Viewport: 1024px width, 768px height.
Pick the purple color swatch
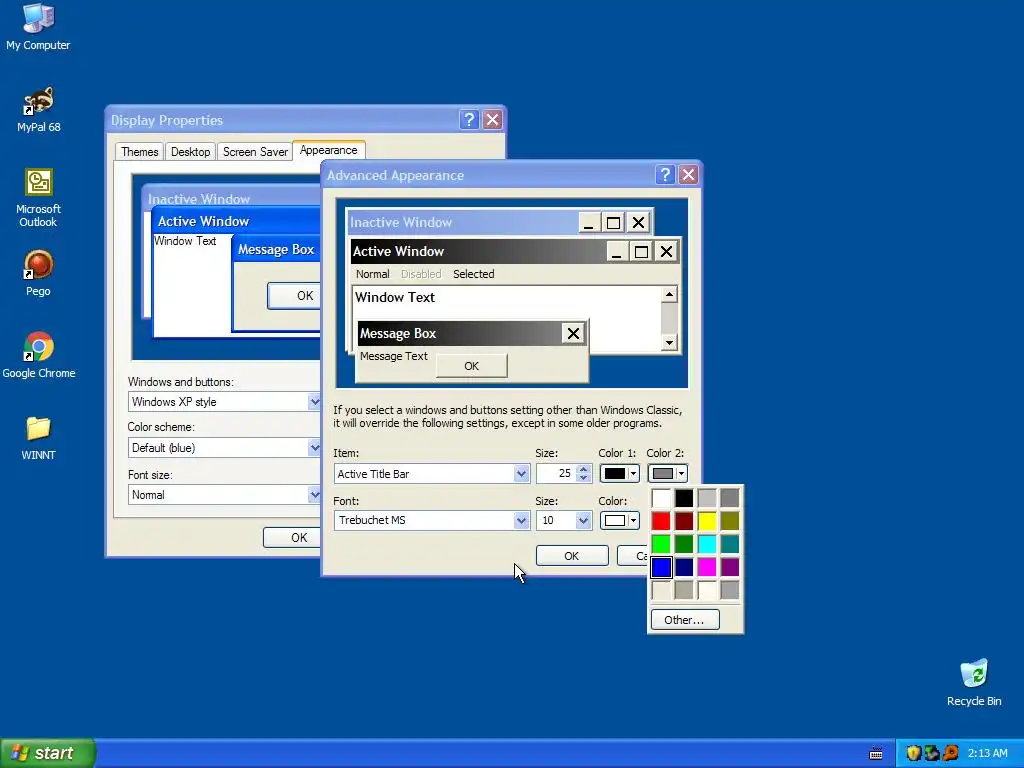729,567
